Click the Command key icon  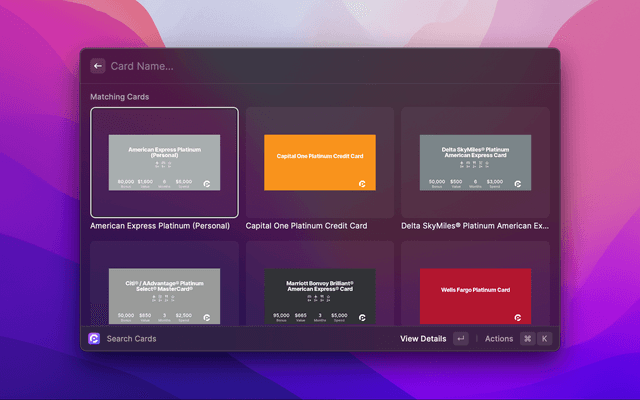coord(527,339)
